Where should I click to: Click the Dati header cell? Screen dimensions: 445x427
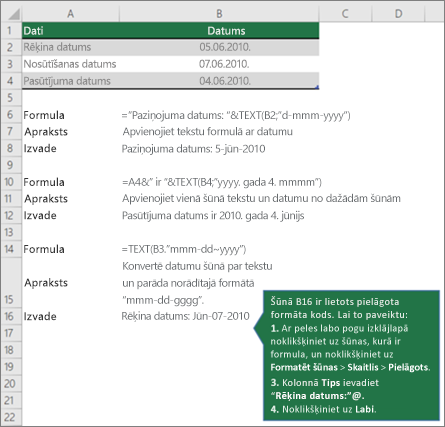pyautogui.click(x=70, y=31)
